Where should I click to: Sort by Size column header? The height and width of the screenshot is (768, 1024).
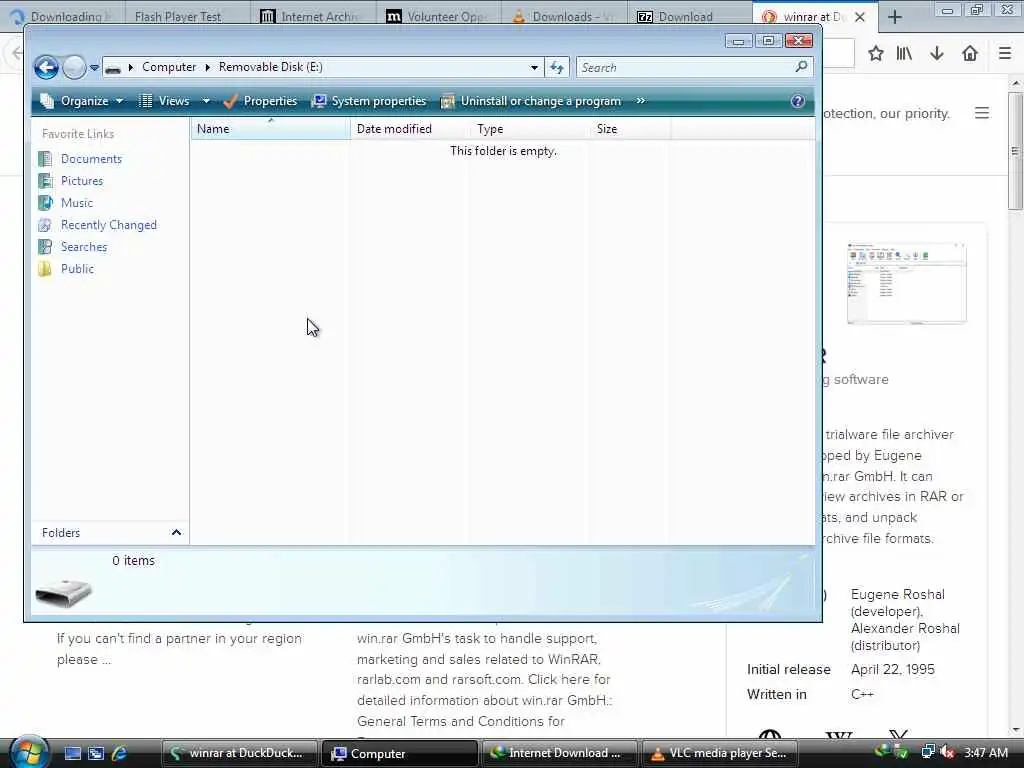tap(628, 129)
